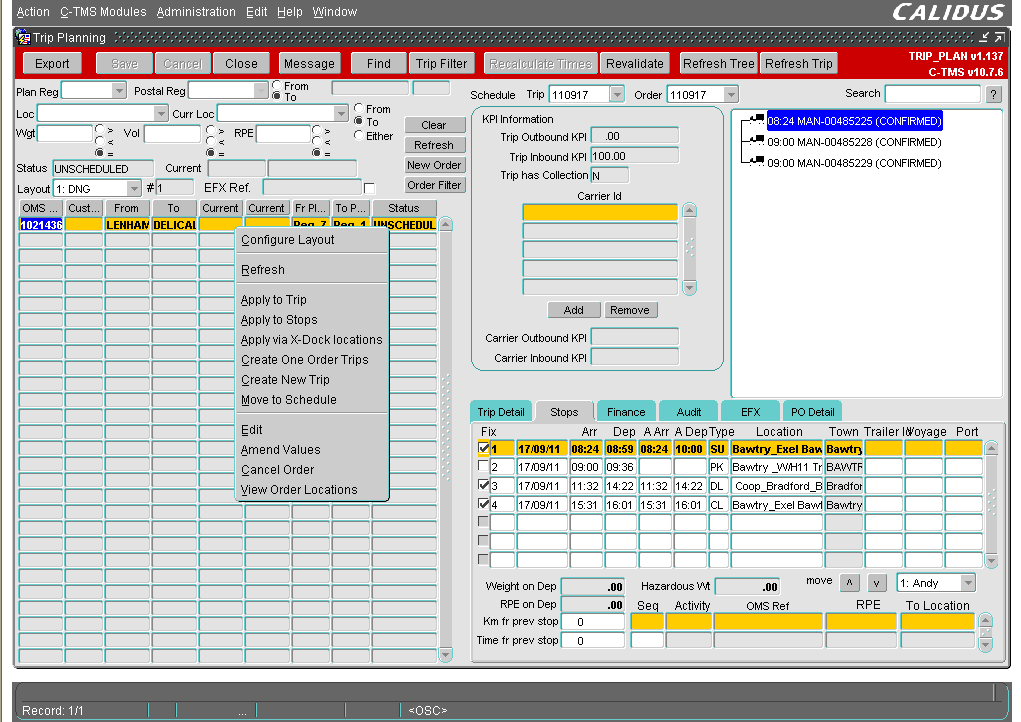This screenshot has height=722, width=1021.
Task: Tick the checkbox next to EFX Ref.
Action: (x=369, y=189)
